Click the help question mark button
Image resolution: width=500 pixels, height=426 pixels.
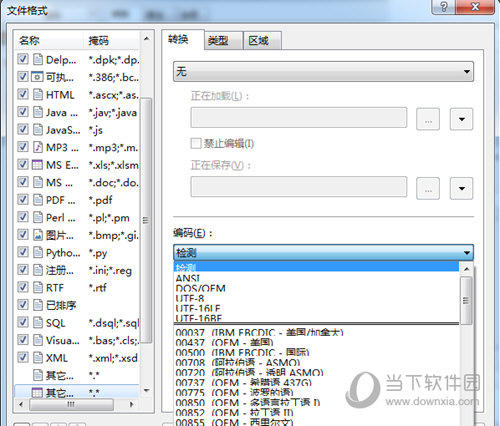click(x=444, y=7)
